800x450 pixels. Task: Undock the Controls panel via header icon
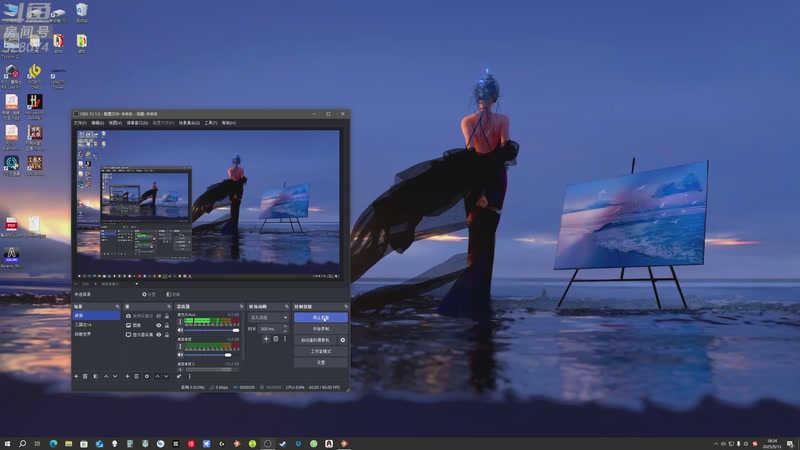click(x=346, y=306)
